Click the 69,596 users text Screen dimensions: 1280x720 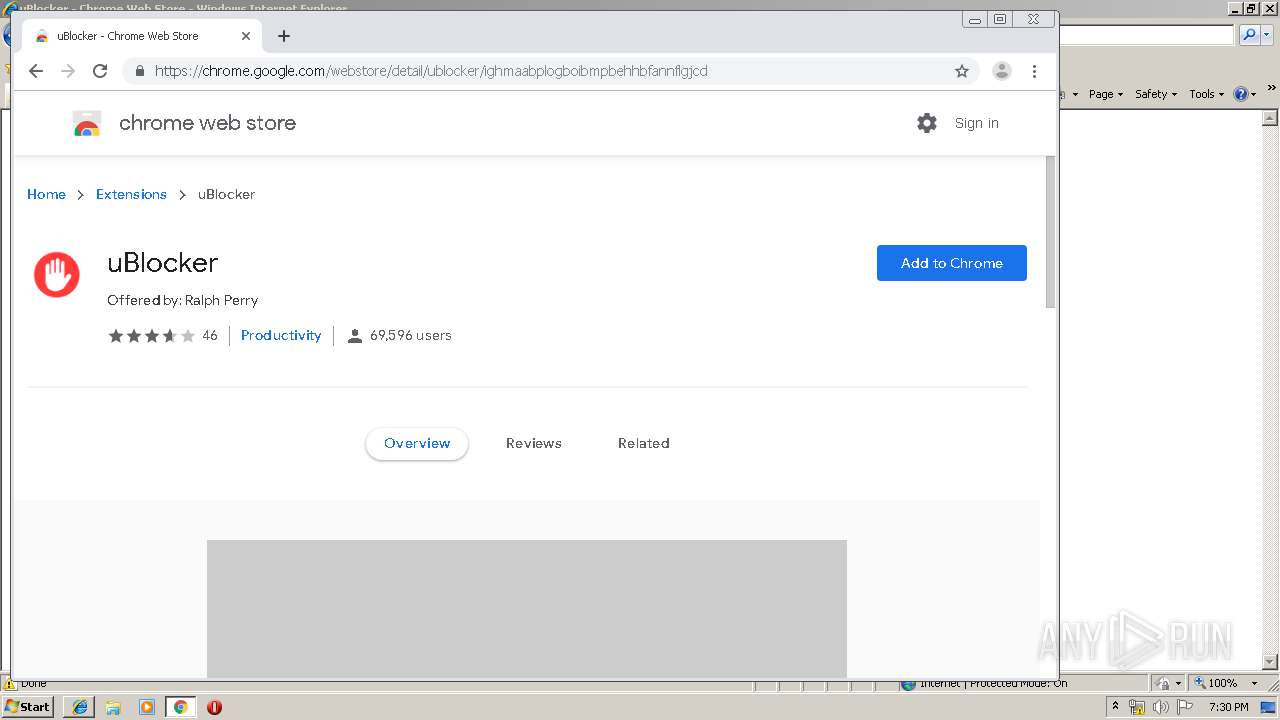click(410, 335)
